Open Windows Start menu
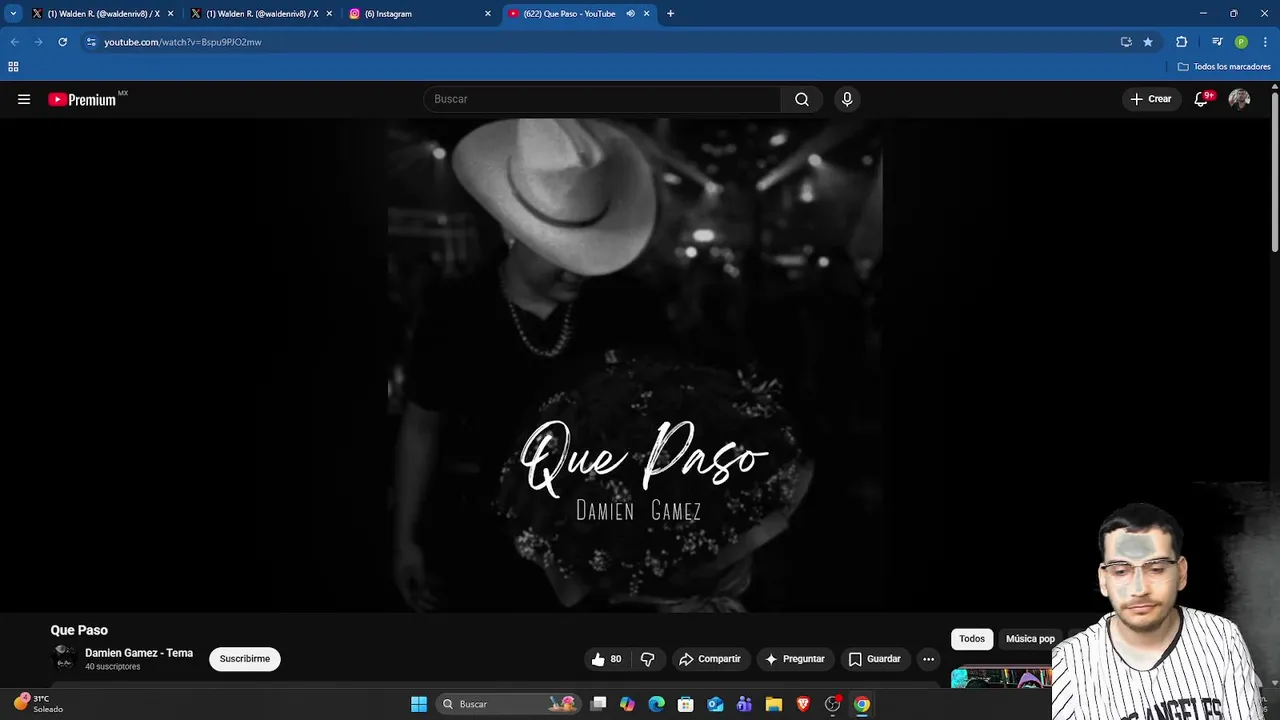 419,704
